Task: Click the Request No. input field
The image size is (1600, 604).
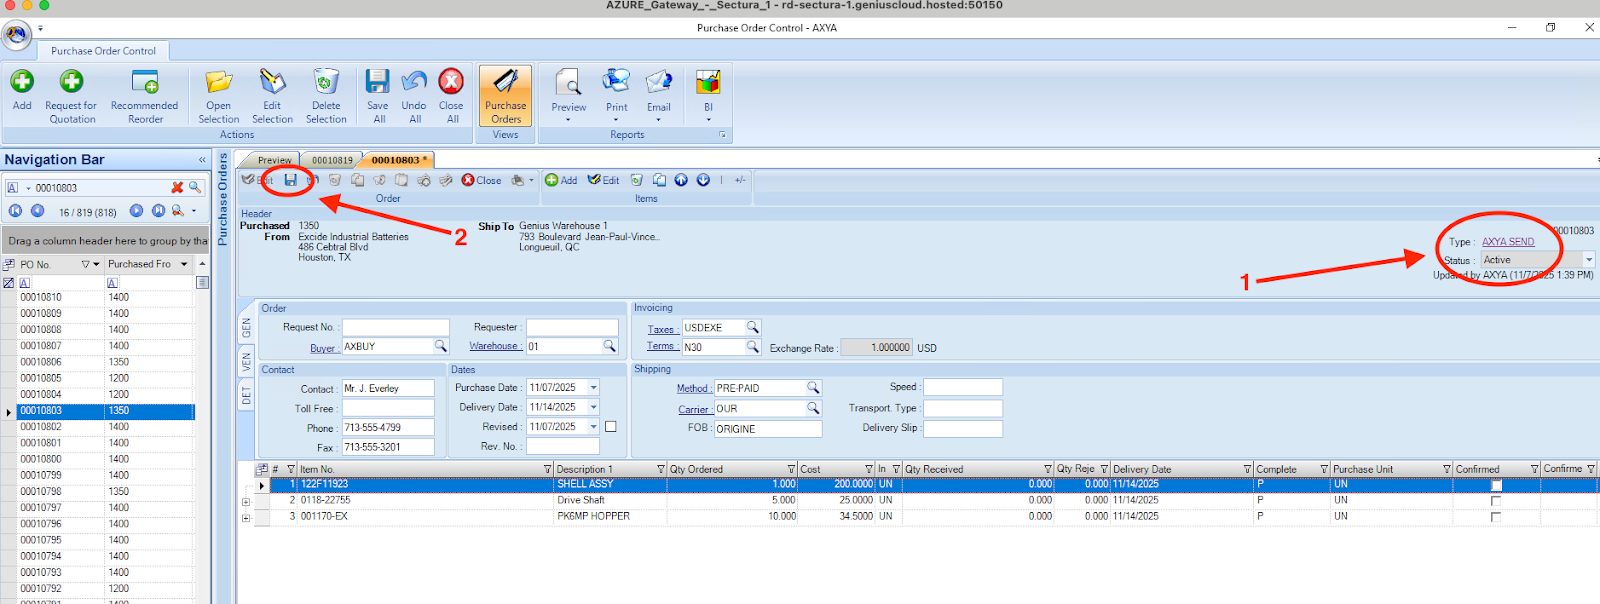Action: [x=396, y=327]
